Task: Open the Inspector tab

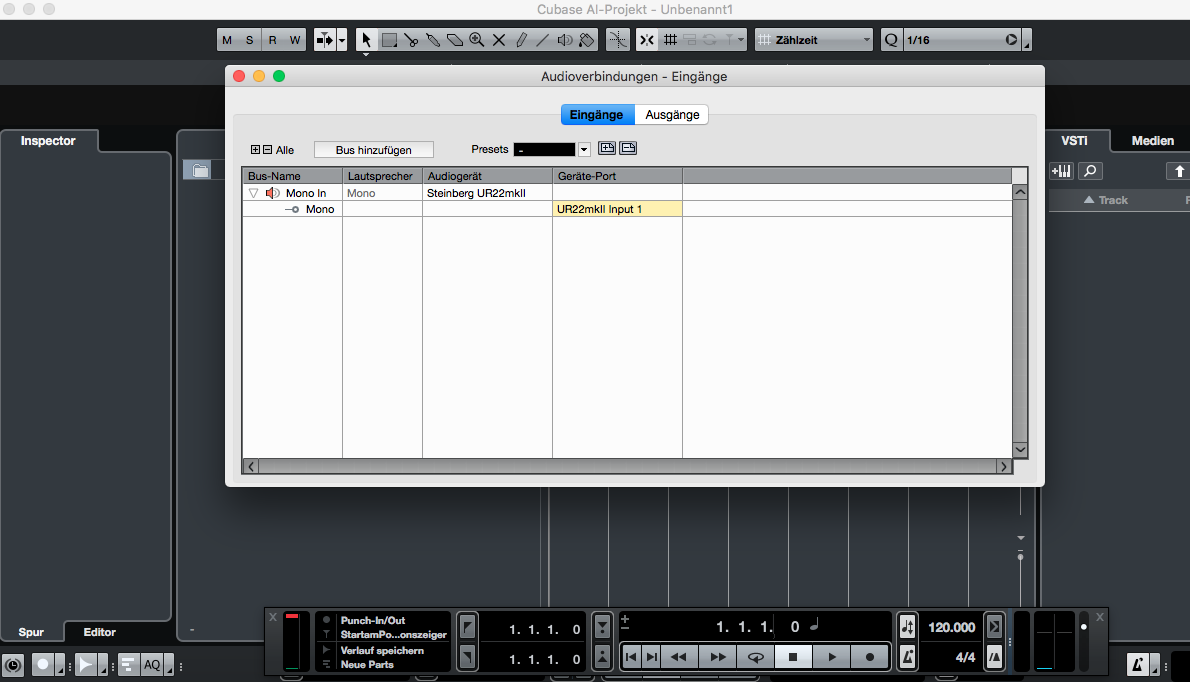Action: click(48, 140)
